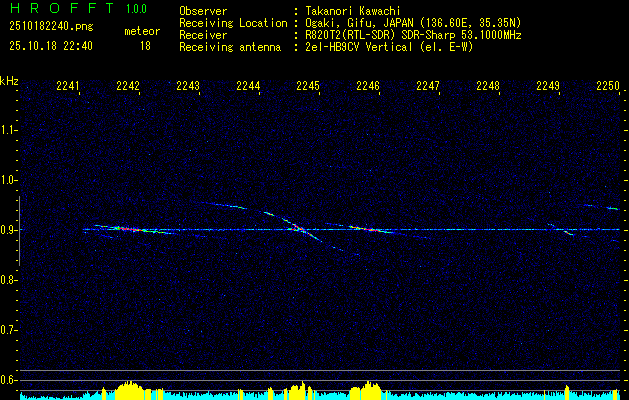Click time marker 2244
This screenshot has width=629, height=400.
tap(248, 85)
